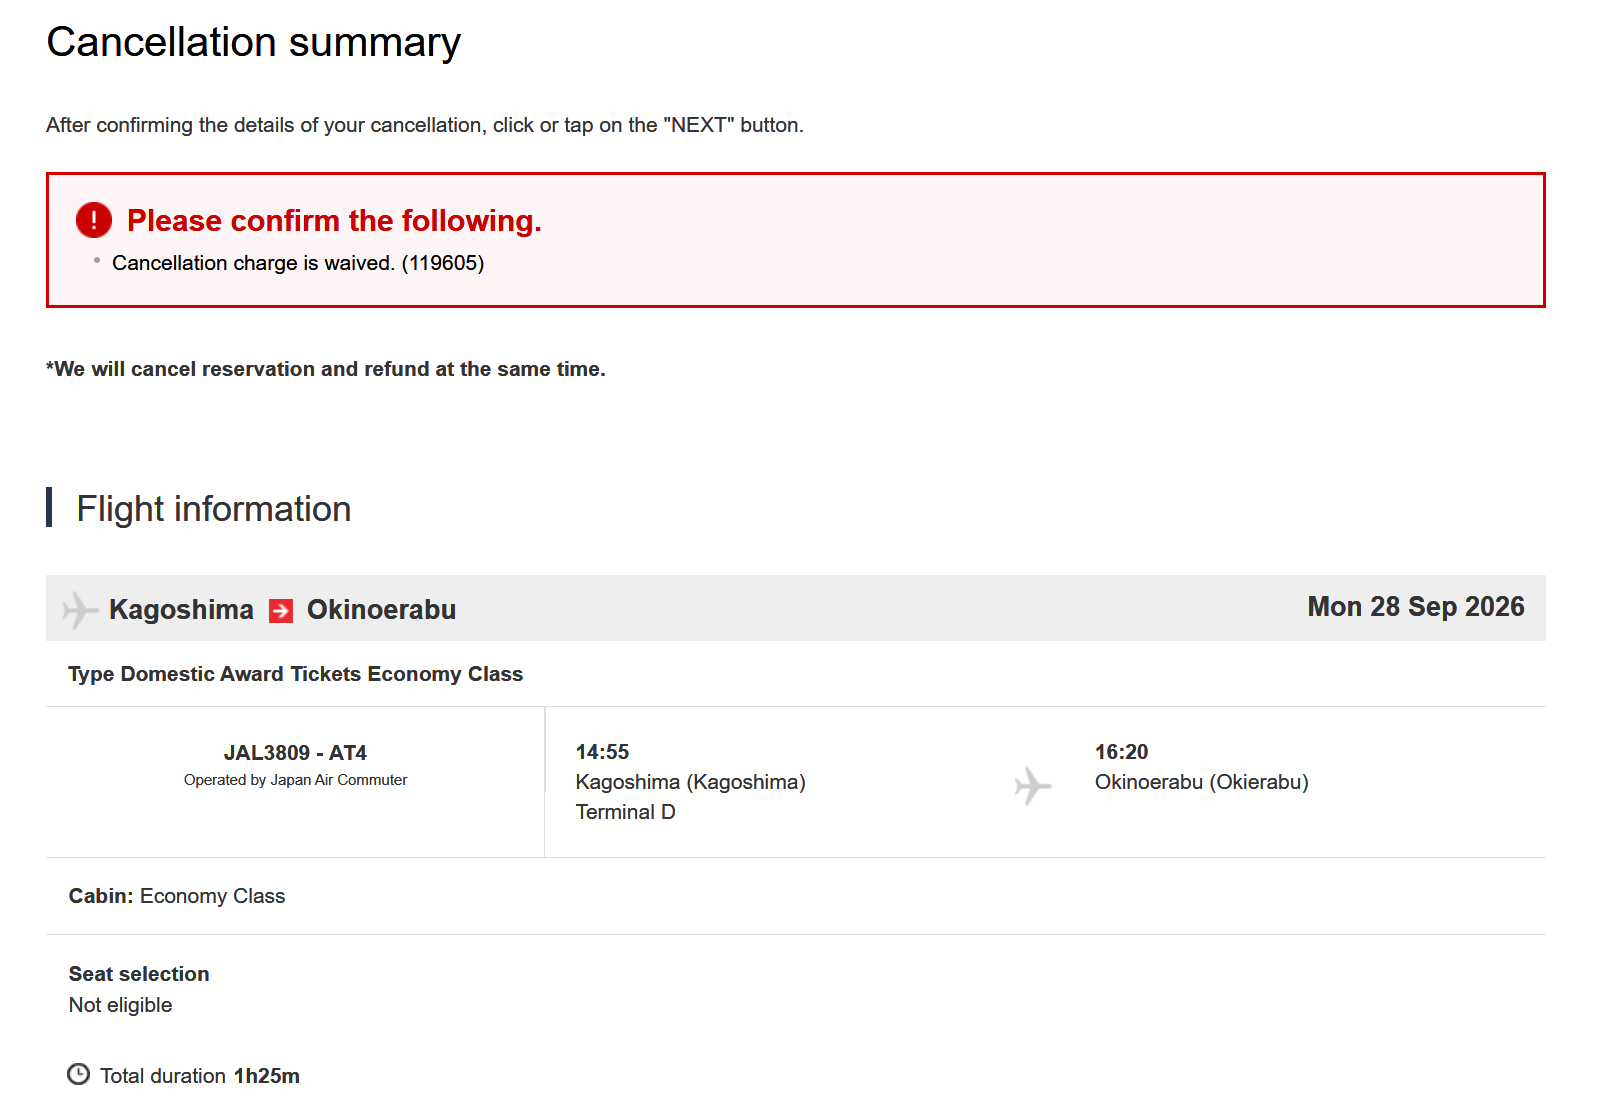Click the Seat selection Not eligible text

click(x=139, y=989)
